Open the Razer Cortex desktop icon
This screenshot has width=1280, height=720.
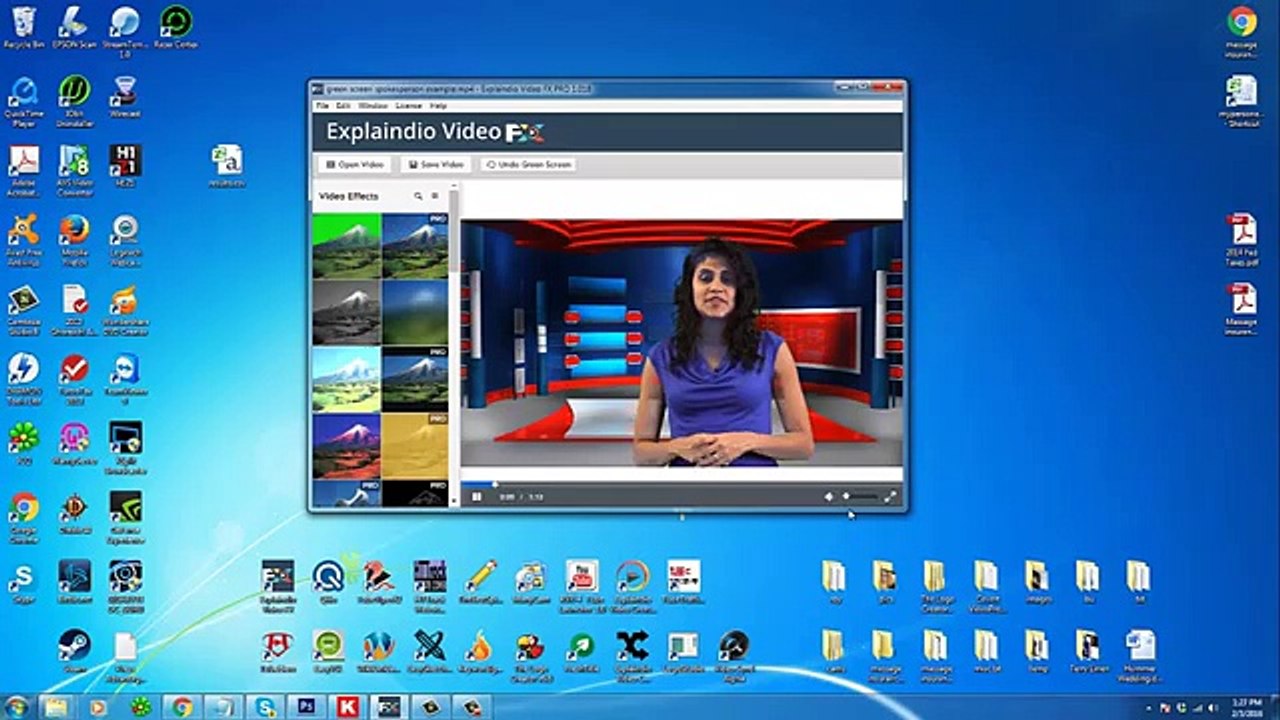(x=176, y=28)
